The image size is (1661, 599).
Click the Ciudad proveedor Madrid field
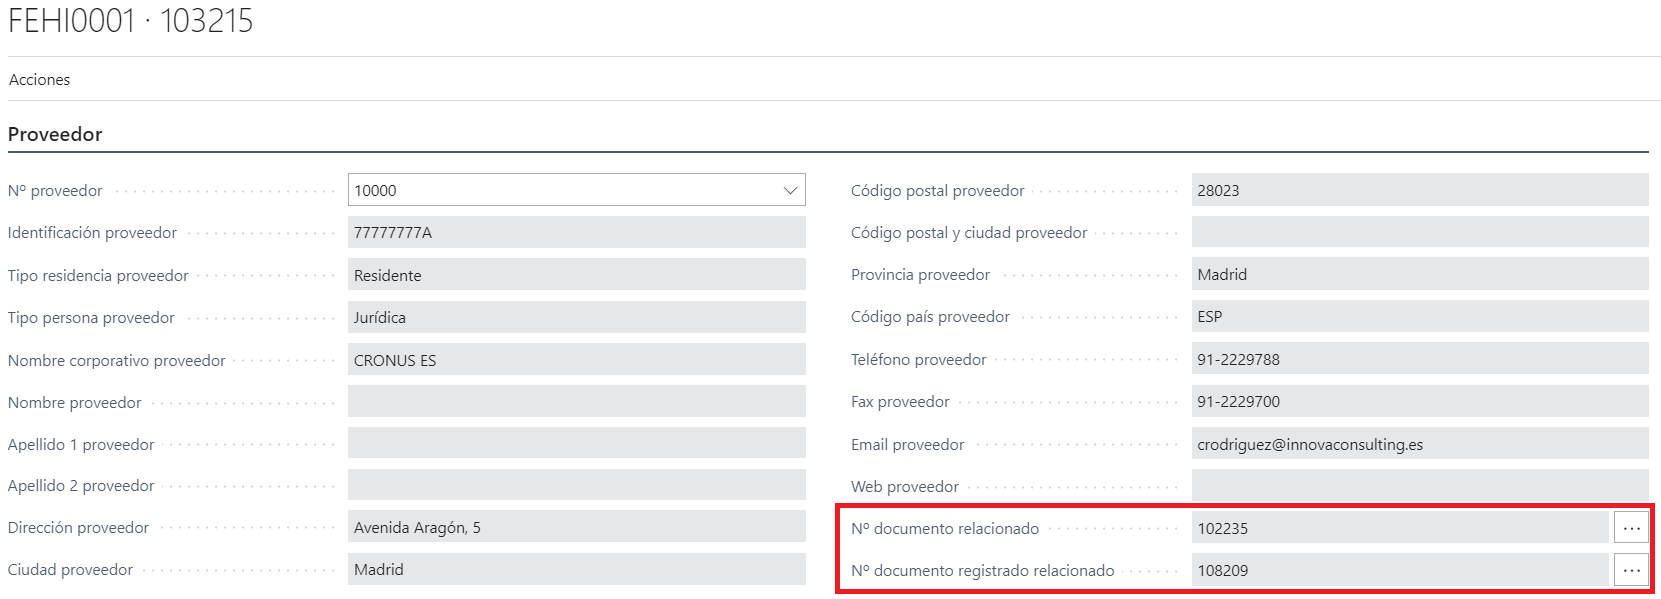point(576,569)
